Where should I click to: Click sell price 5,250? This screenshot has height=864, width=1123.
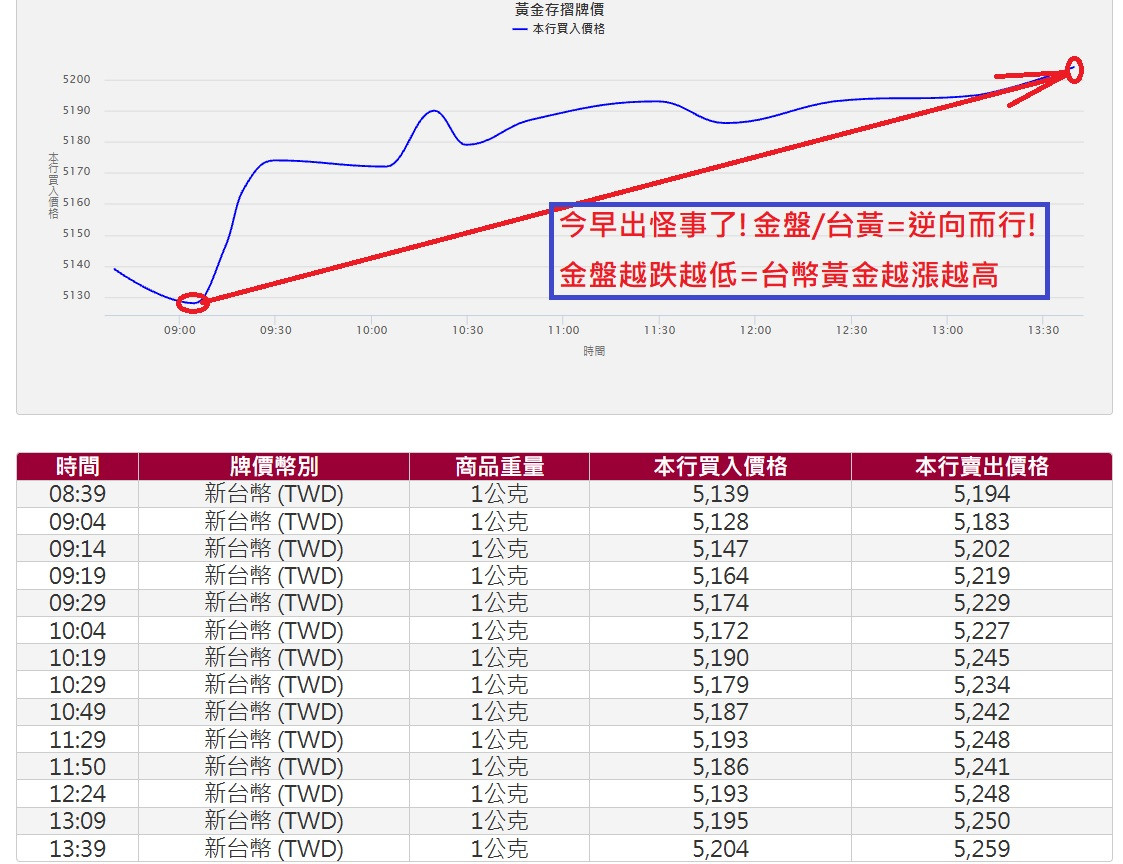(x=982, y=821)
